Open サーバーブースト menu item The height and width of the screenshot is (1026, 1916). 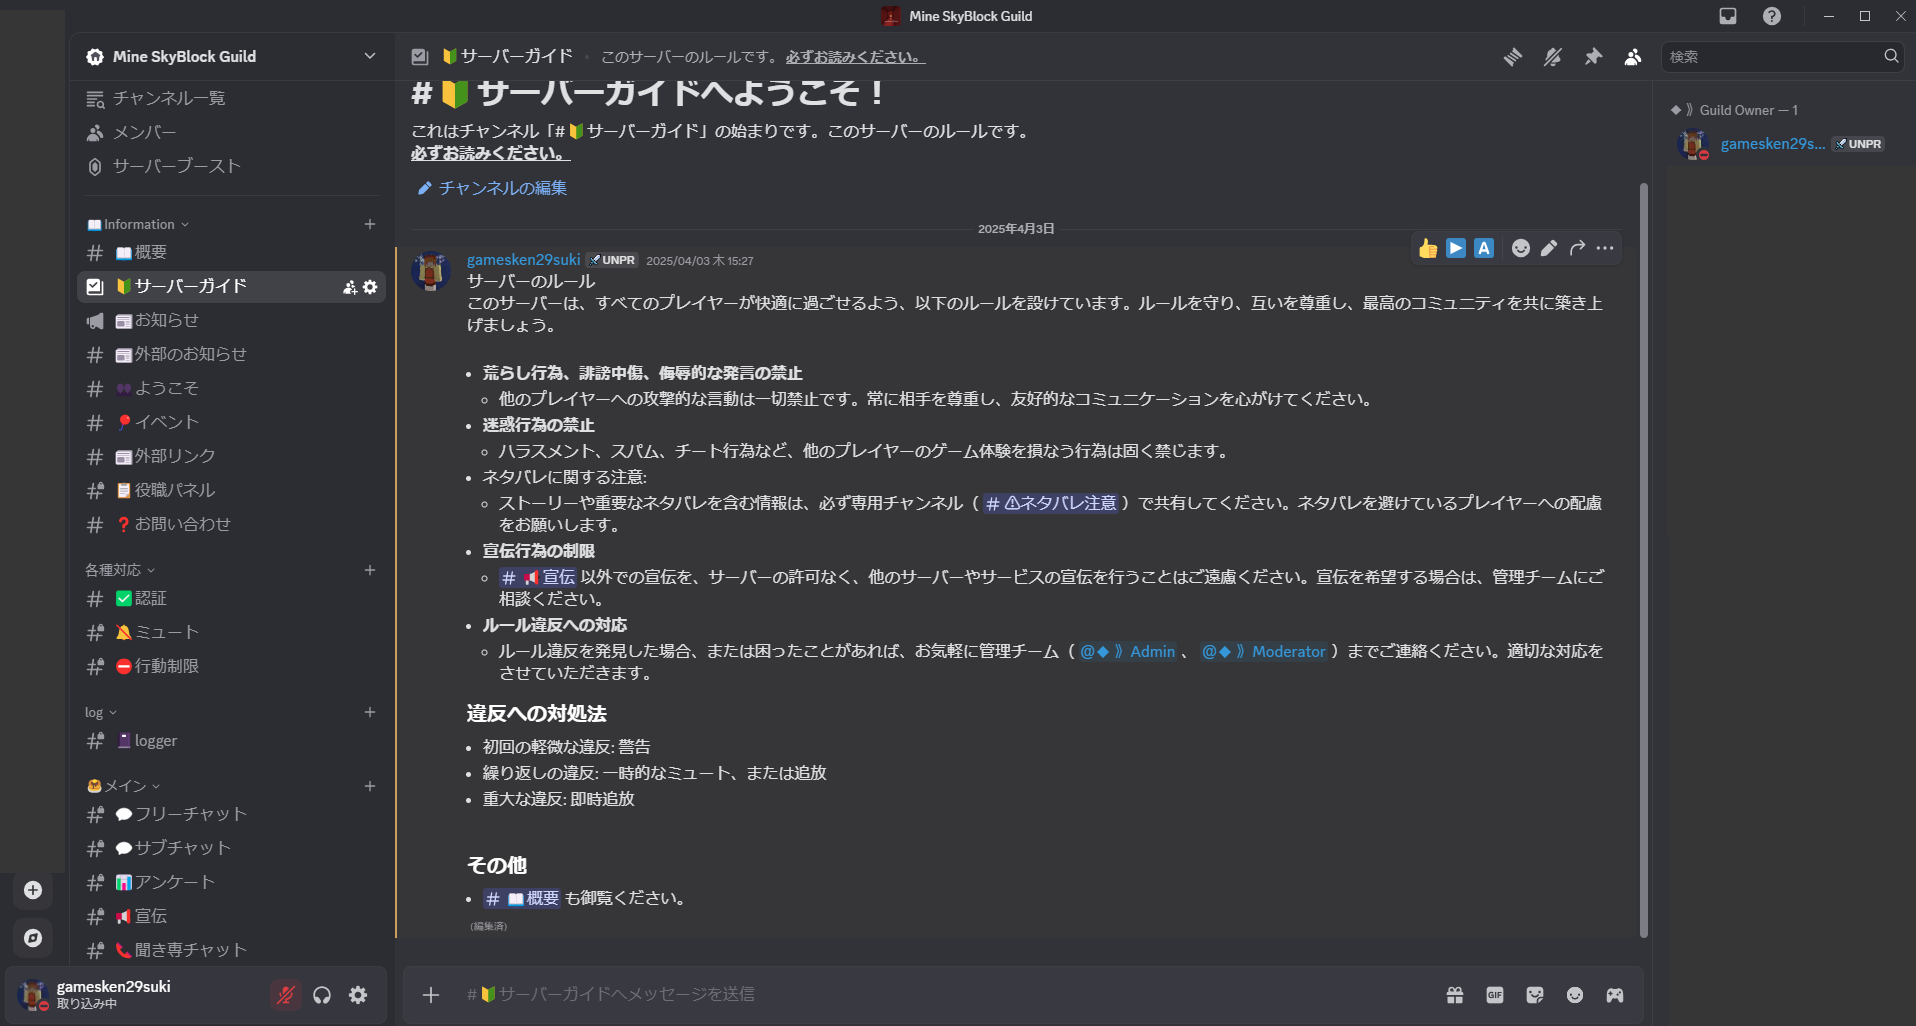(x=231, y=166)
